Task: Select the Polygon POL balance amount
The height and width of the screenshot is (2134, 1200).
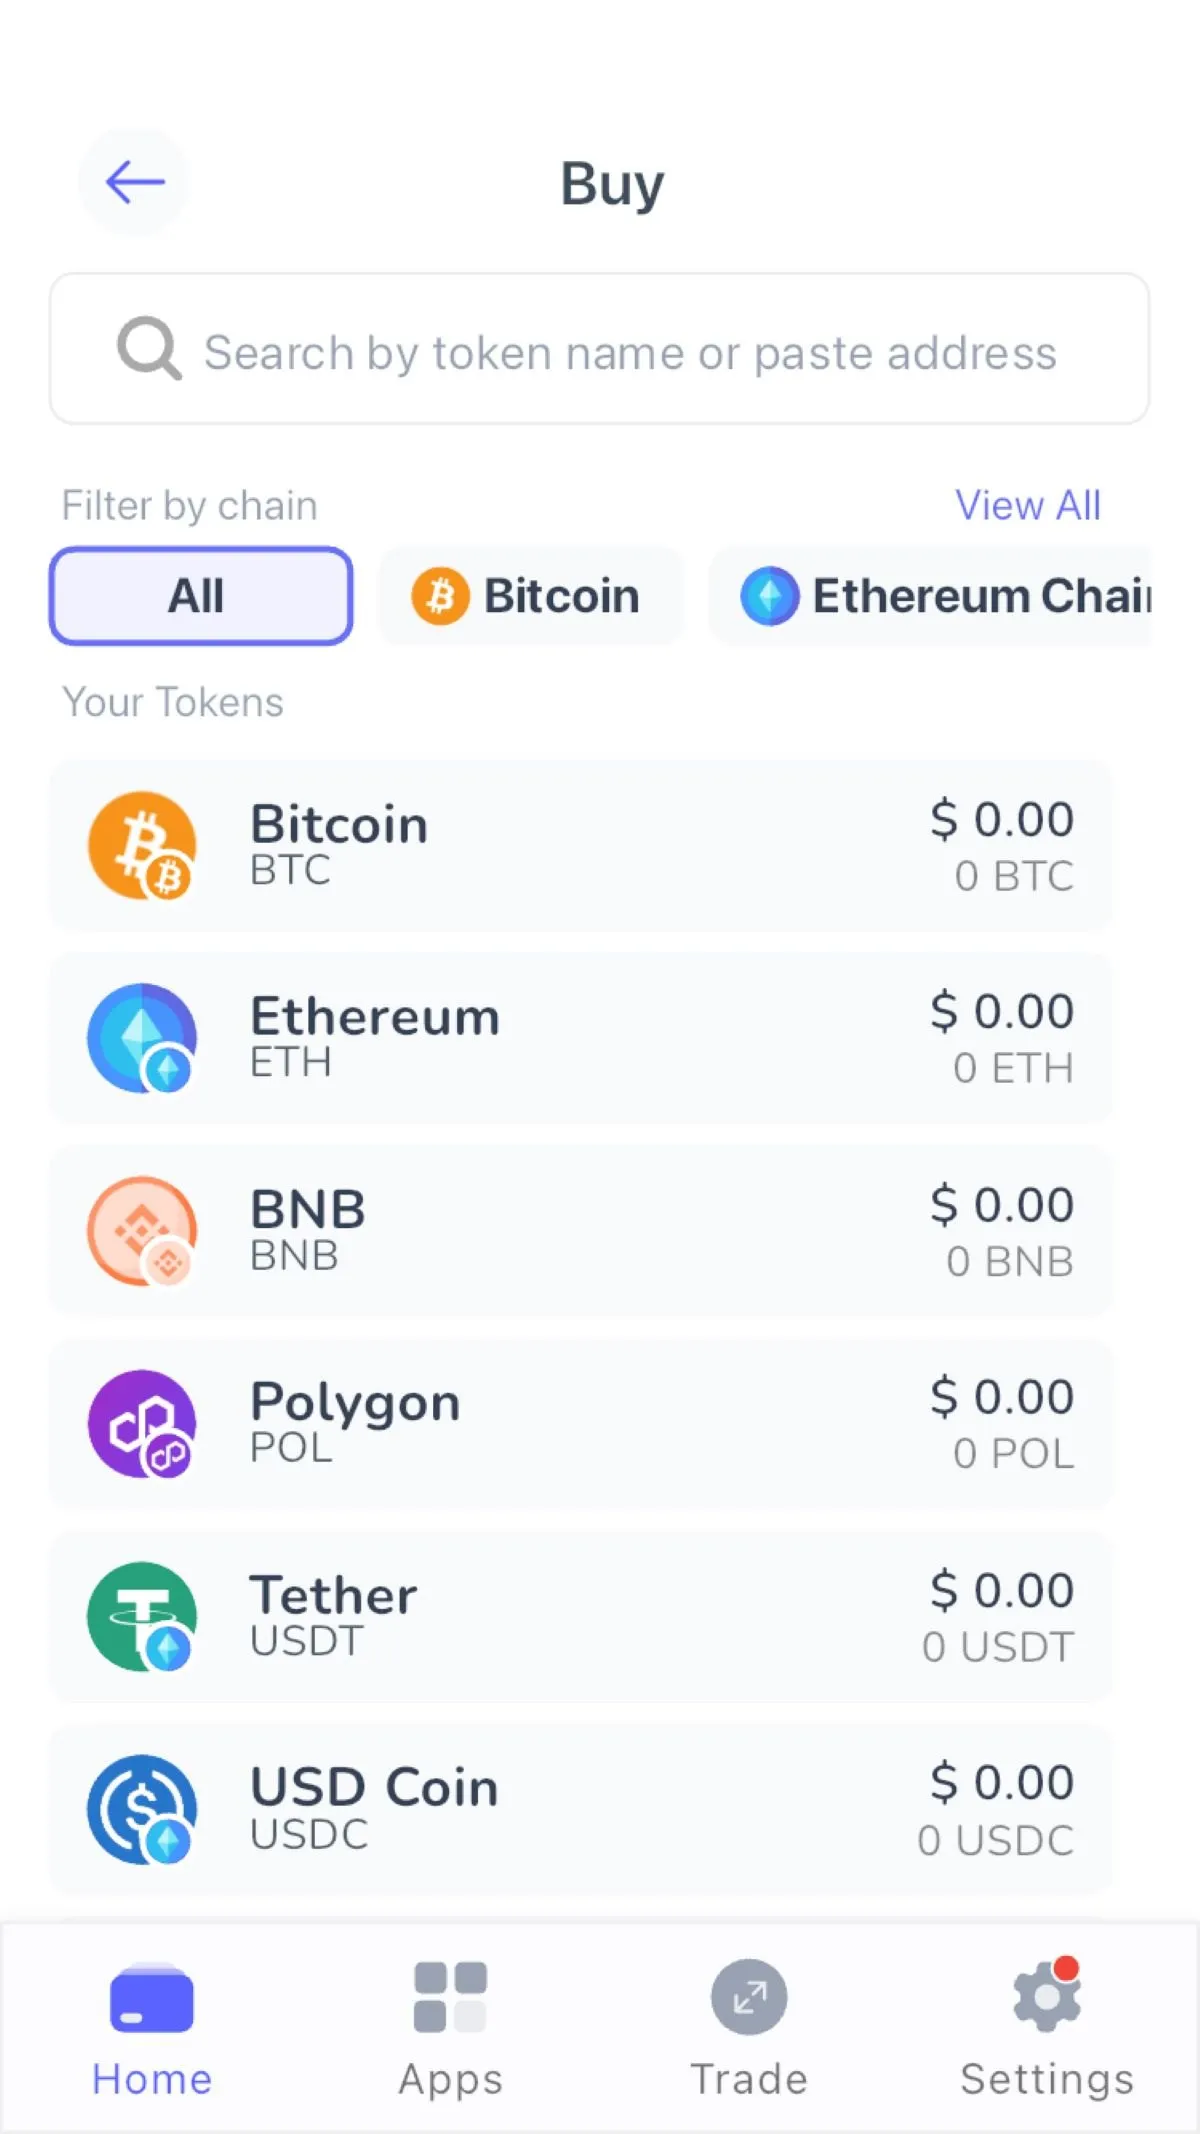Action: click(1013, 1454)
